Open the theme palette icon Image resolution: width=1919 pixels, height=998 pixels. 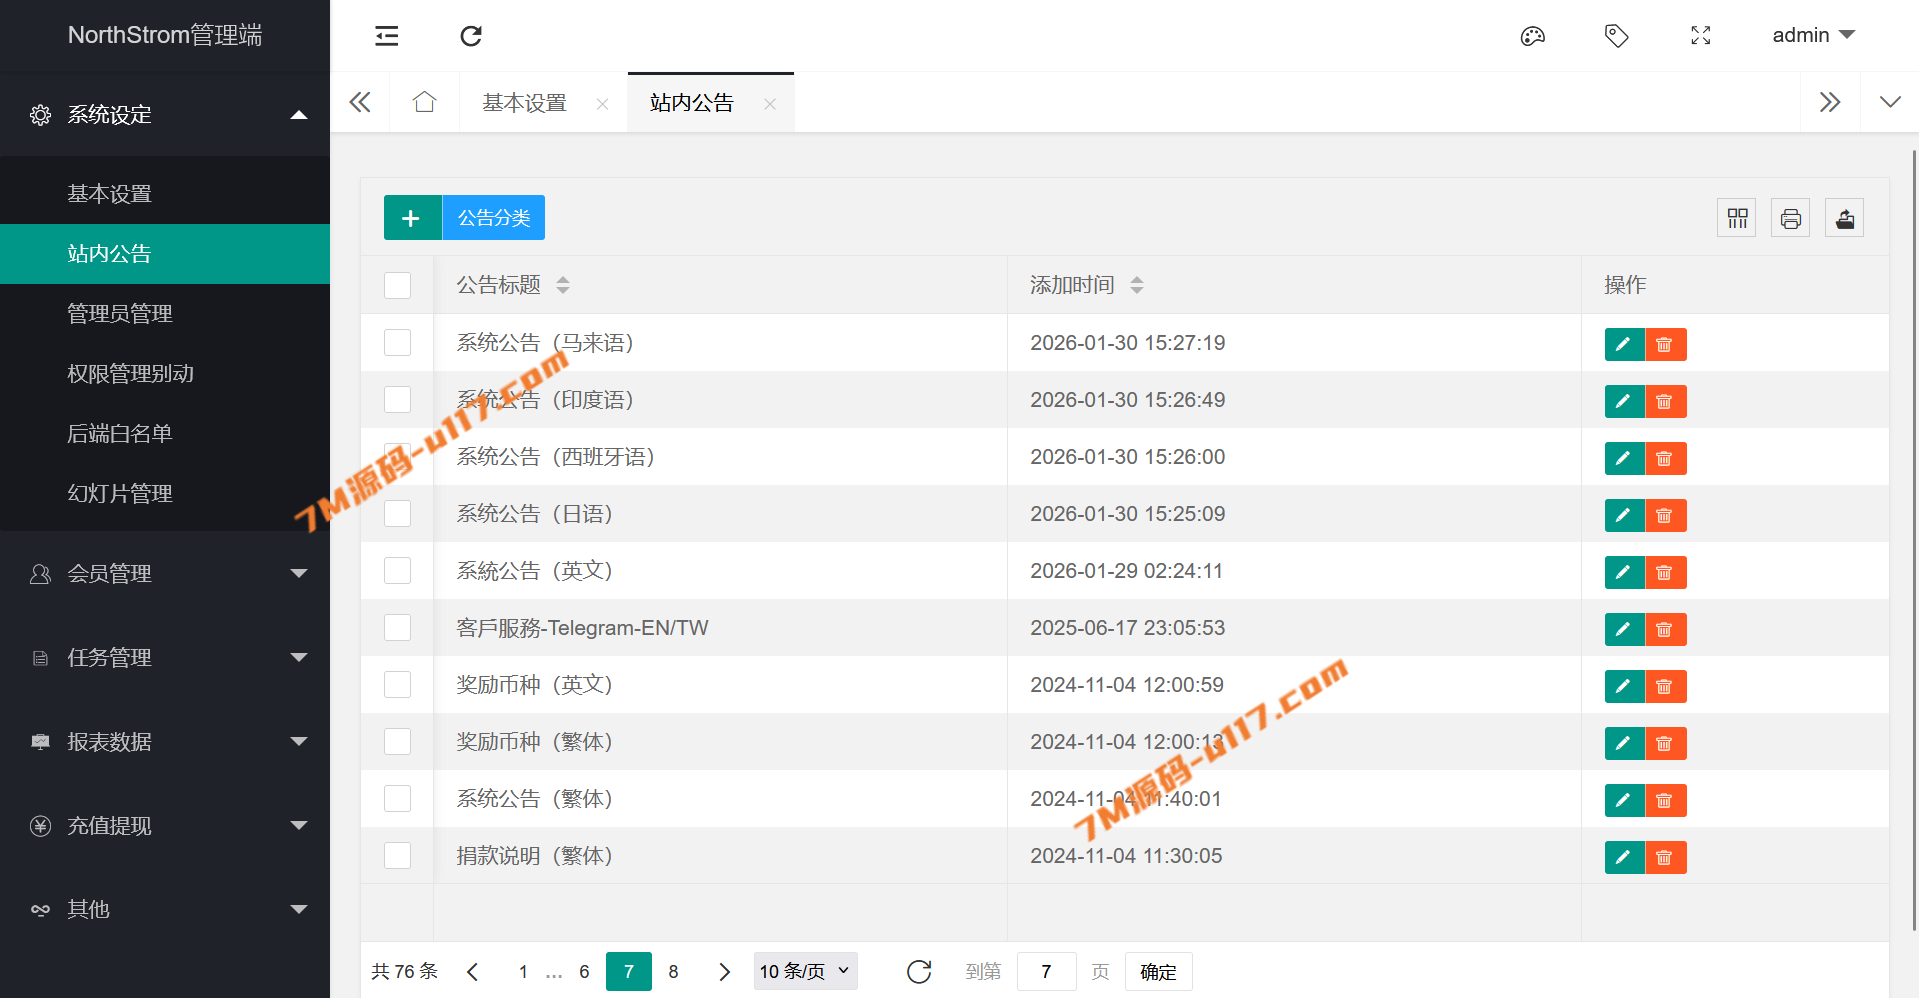point(1532,36)
